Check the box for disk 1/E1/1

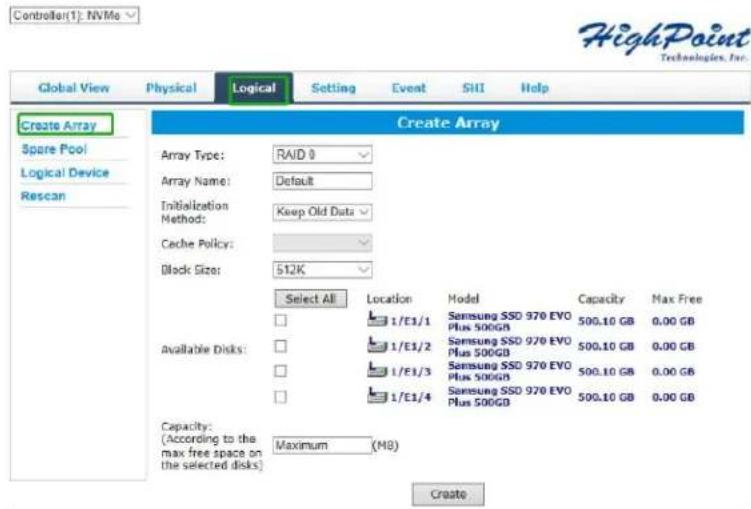(281, 320)
